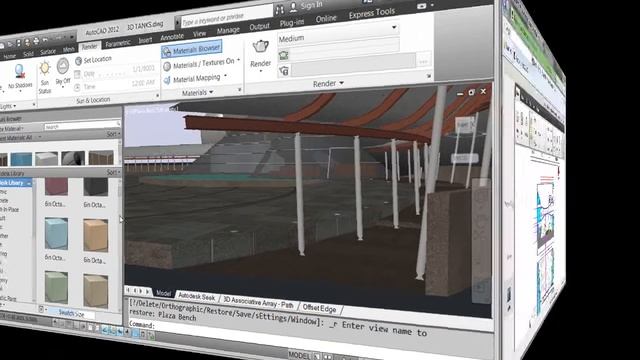Switch to the Output ribbon tab
This screenshot has width=640, height=360.
tap(260, 27)
